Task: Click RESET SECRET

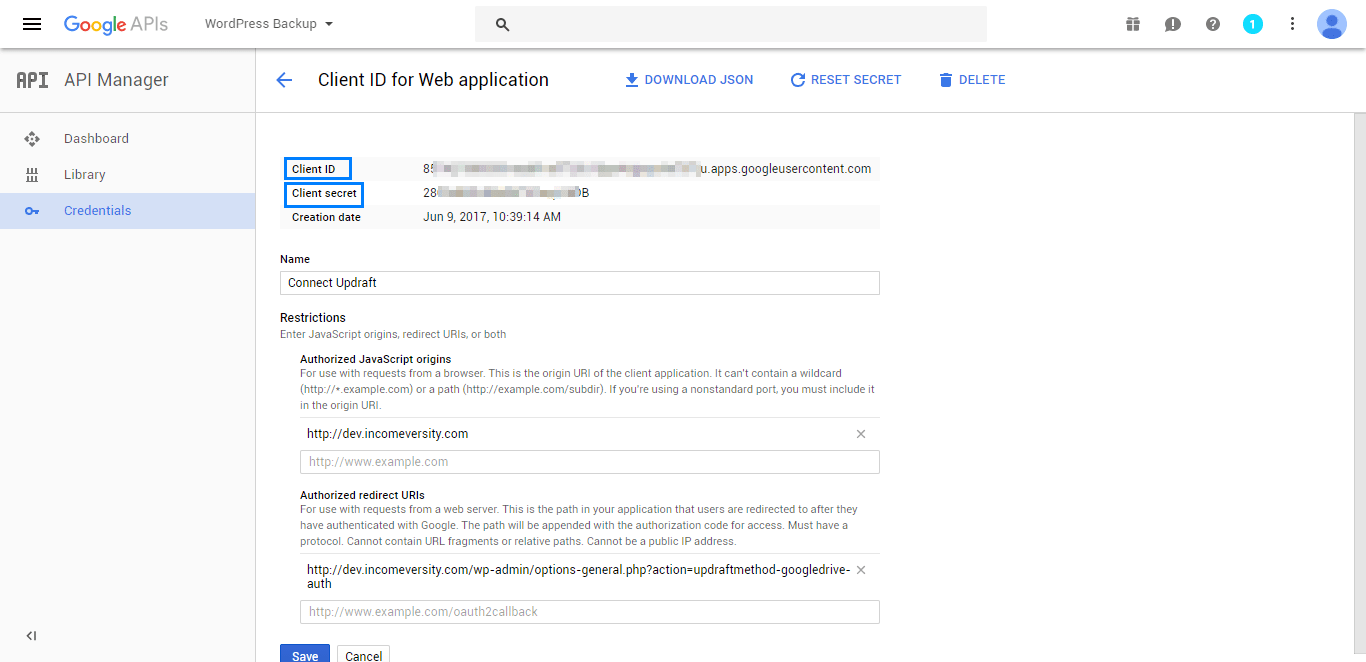Action: 846,80
